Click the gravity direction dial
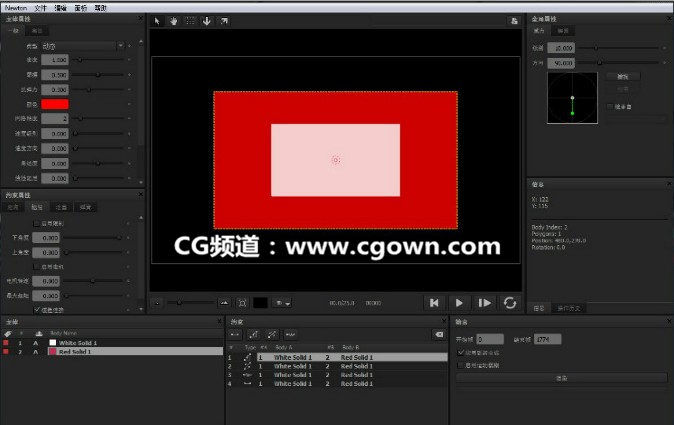This screenshot has width=674, height=425. coord(572,98)
